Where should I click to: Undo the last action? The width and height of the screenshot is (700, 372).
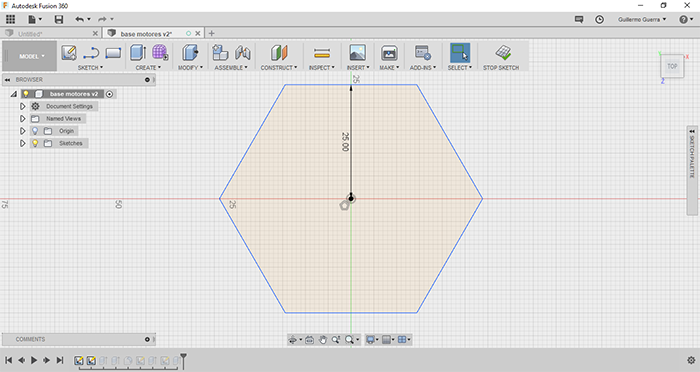tap(79, 19)
